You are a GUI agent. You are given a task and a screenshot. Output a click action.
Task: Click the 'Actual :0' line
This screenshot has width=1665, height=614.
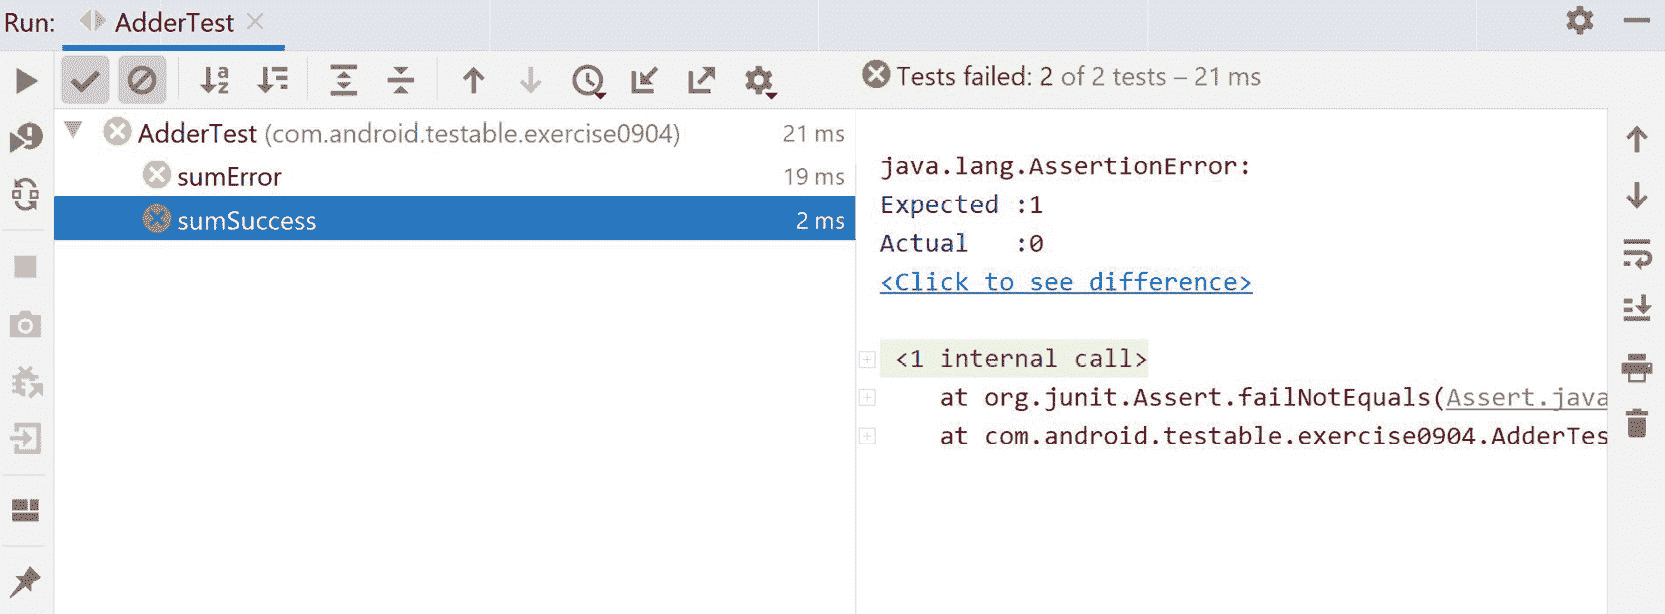962,244
